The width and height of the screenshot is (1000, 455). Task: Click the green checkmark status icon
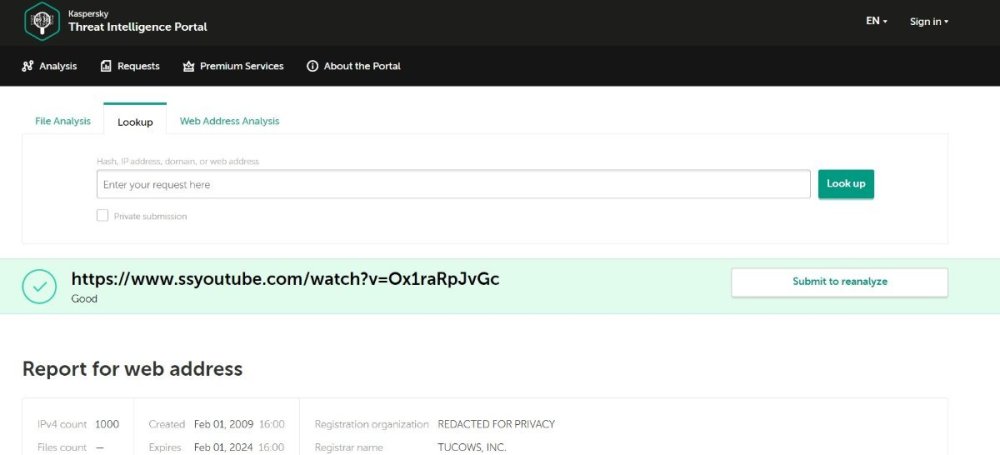(40, 287)
